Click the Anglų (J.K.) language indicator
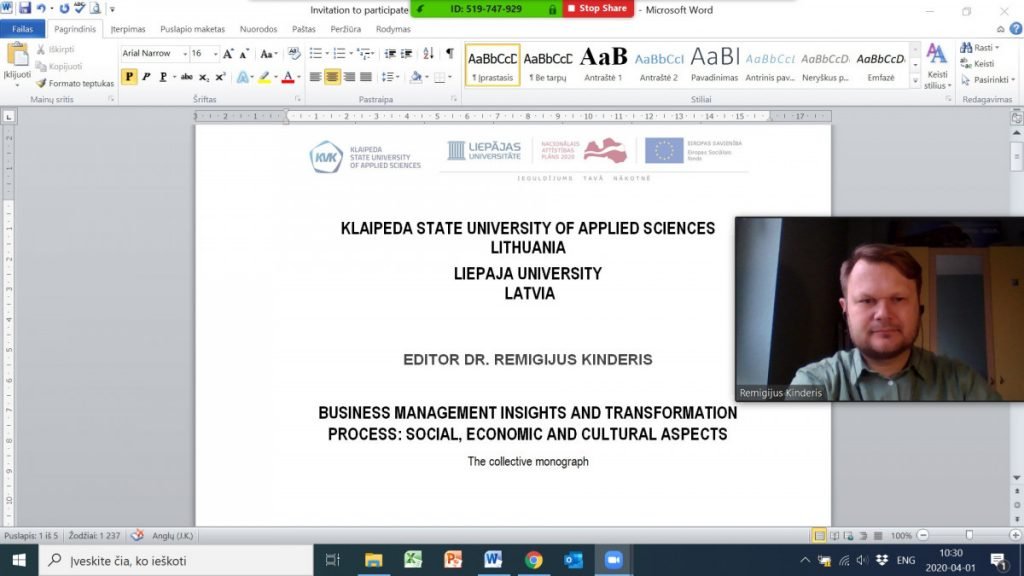The image size is (1024, 576). coord(172,536)
